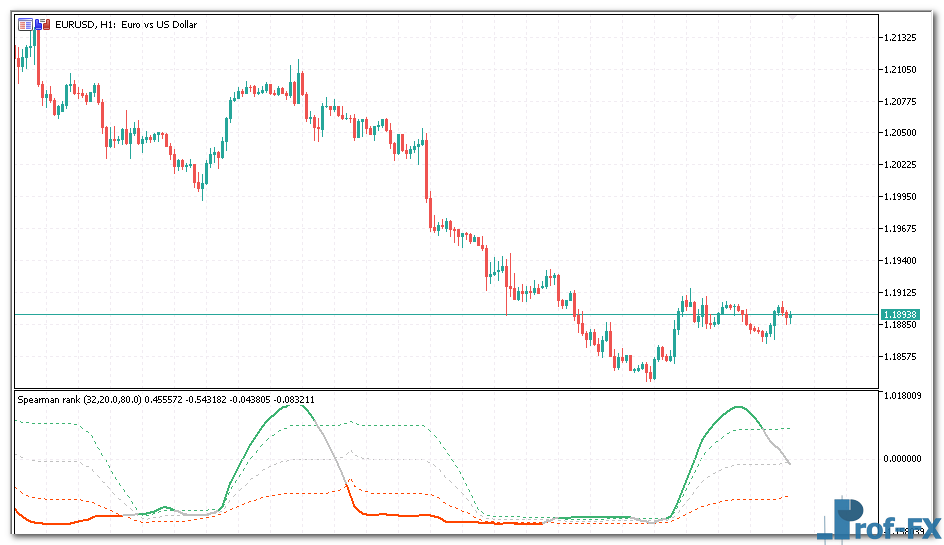Select the green Spearman rank peak line
944x545 pixels.
point(285,405)
